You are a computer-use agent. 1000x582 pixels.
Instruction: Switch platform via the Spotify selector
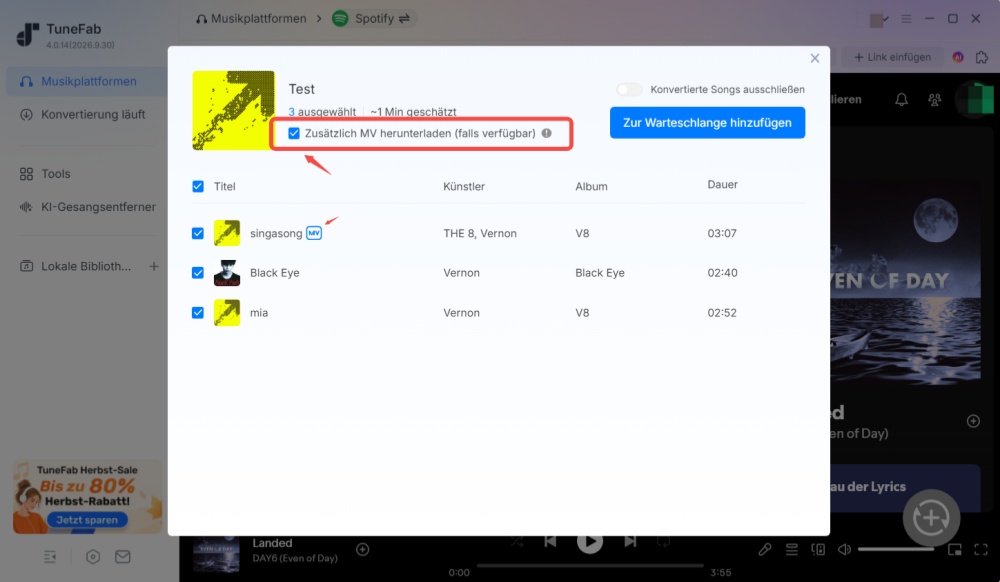pos(374,18)
